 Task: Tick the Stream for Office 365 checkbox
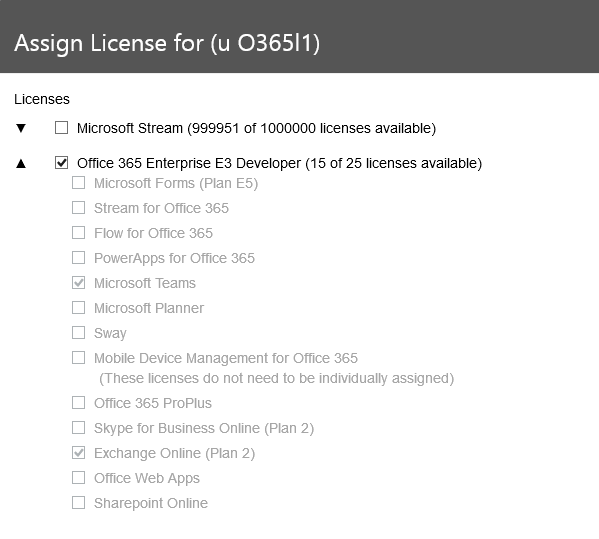pyautogui.click(x=79, y=208)
